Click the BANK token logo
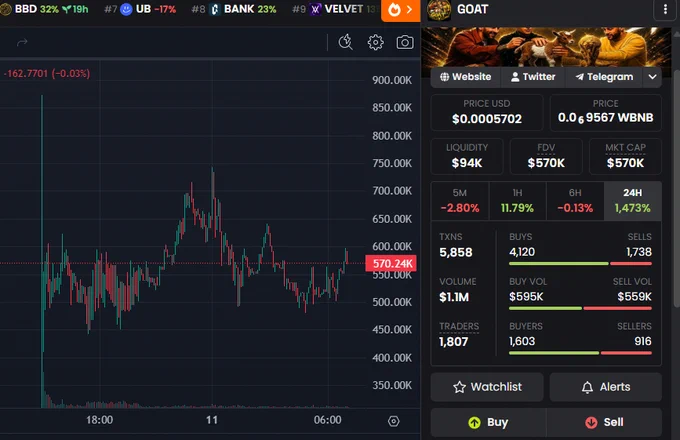The height and width of the screenshot is (440, 680). tap(215, 9)
